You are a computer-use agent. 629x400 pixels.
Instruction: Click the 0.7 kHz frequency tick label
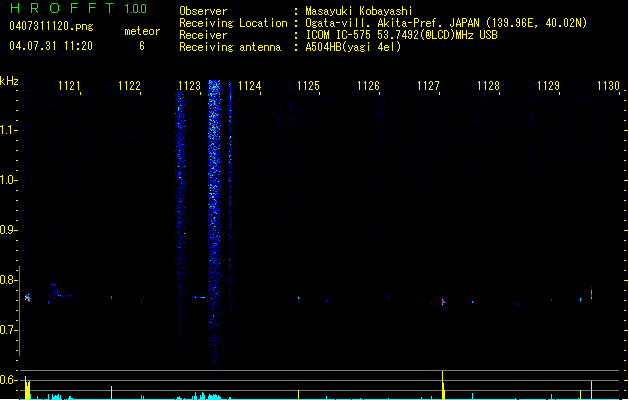(7, 330)
